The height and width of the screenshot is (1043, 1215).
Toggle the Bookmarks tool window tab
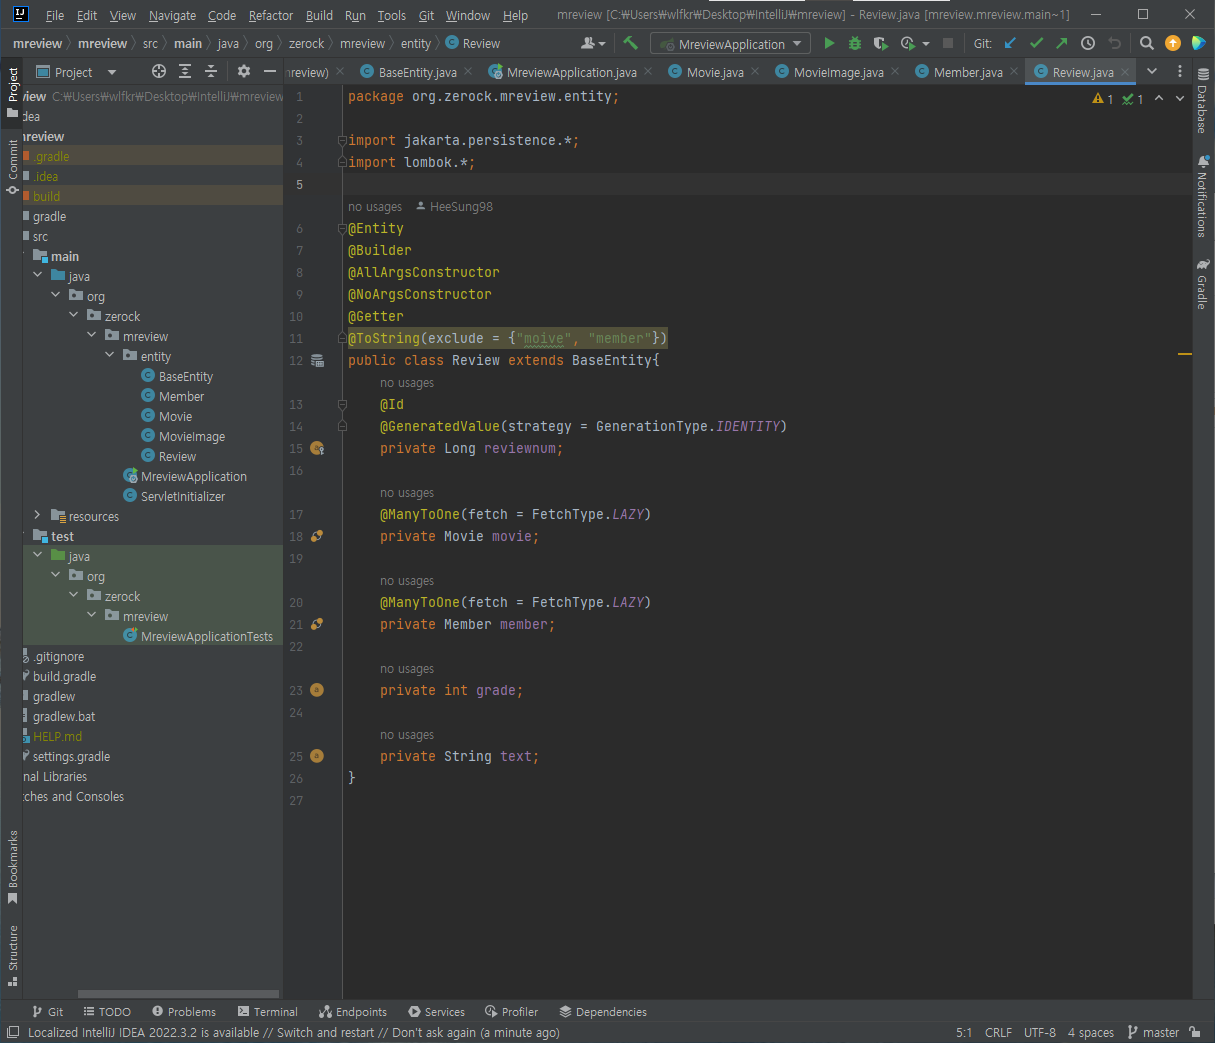click(13, 867)
